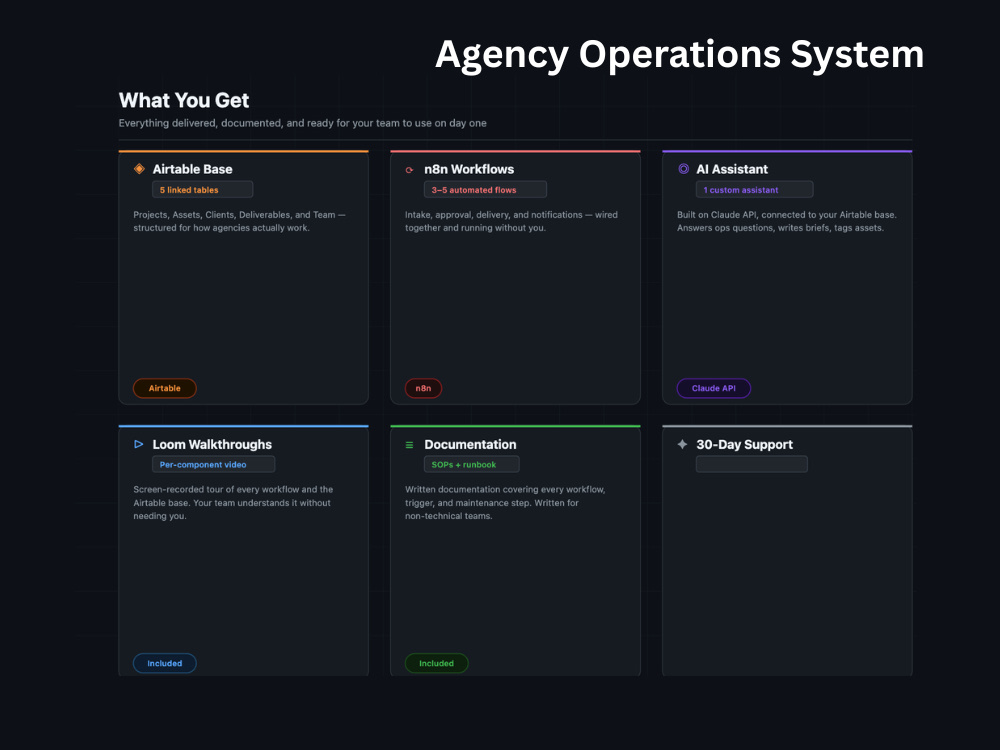1000x750 pixels.
Task: Select the 'Per-component video' badge
Action: click(x=214, y=464)
